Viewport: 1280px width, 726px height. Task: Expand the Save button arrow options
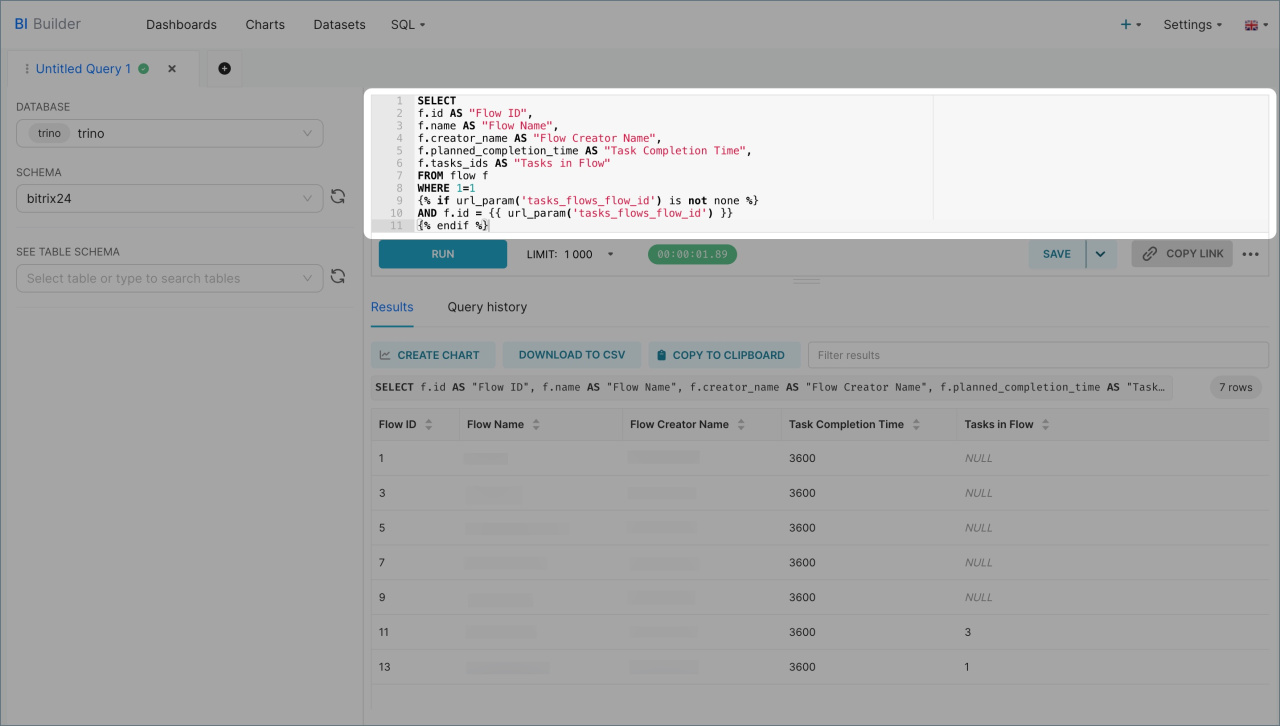(1100, 254)
